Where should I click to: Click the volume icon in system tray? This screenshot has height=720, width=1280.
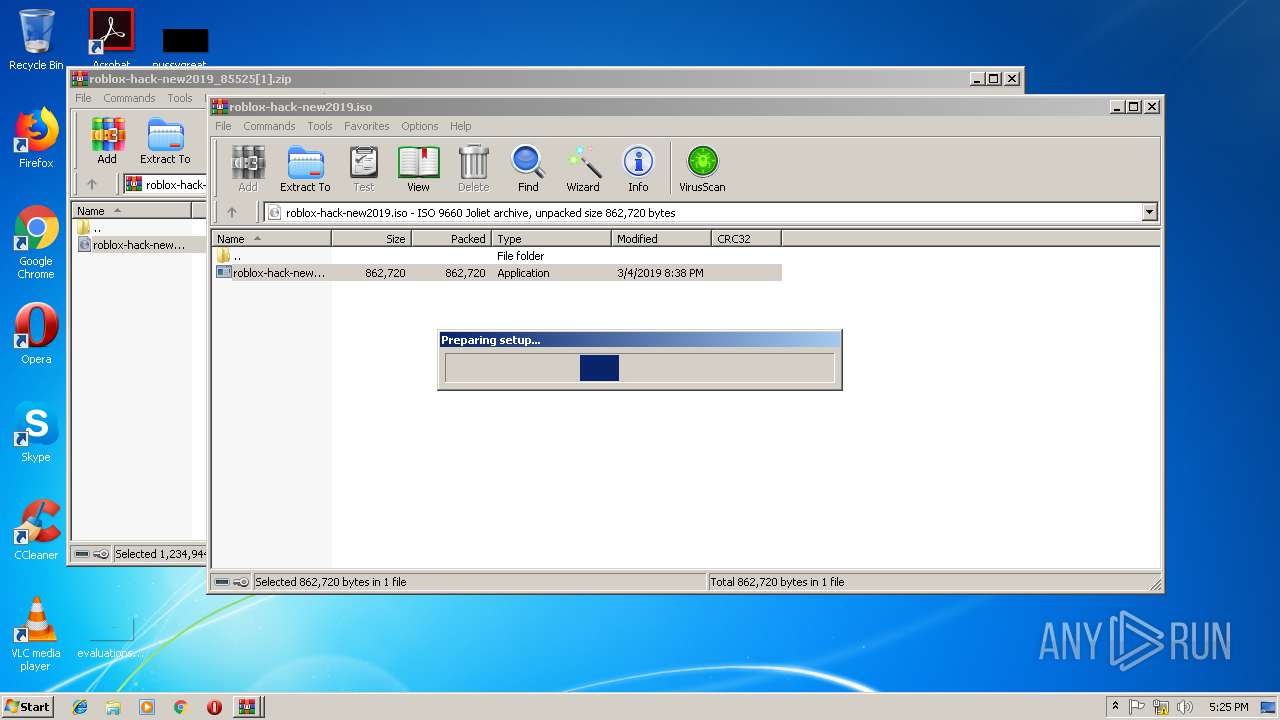coord(1184,707)
